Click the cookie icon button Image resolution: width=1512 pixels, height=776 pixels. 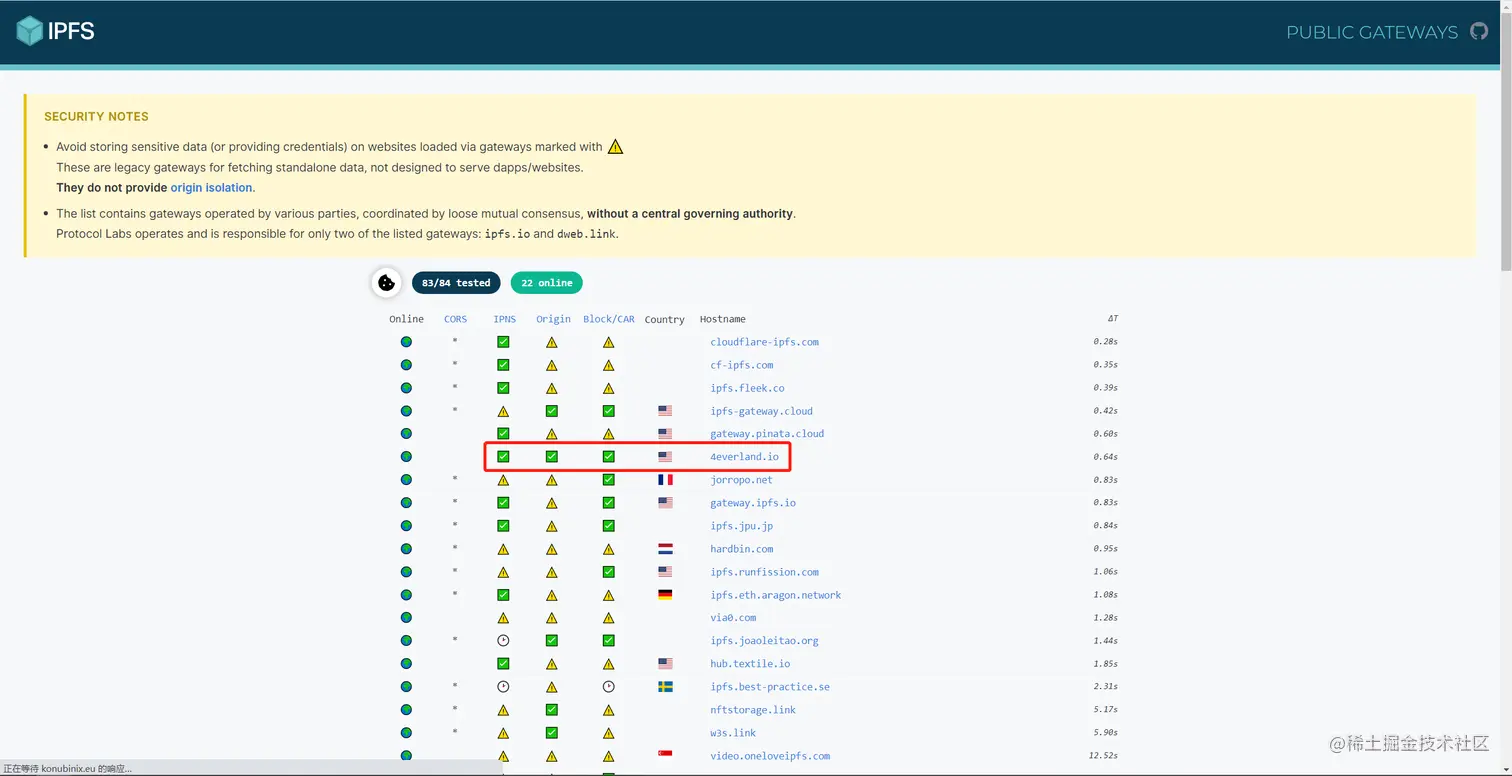pyautogui.click(x=387, y=283)
